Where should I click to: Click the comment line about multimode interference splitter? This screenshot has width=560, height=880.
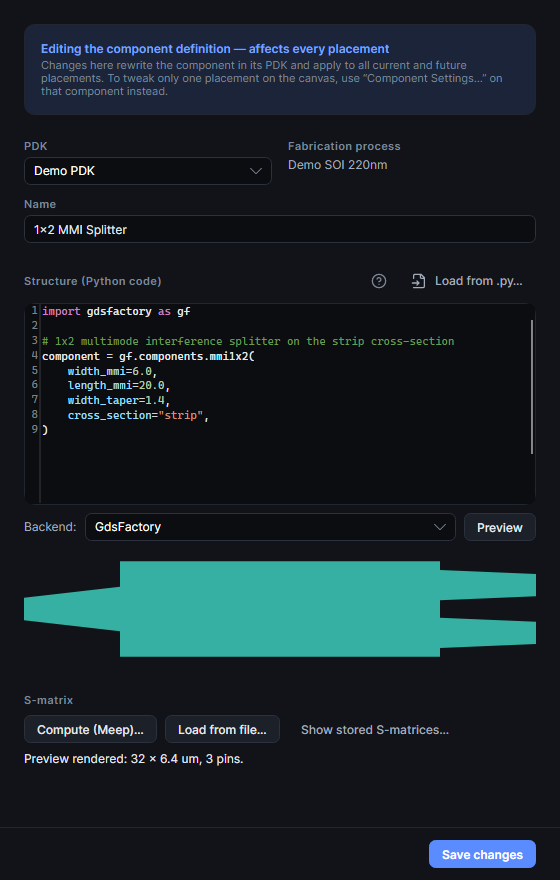[x=248, y=341]
